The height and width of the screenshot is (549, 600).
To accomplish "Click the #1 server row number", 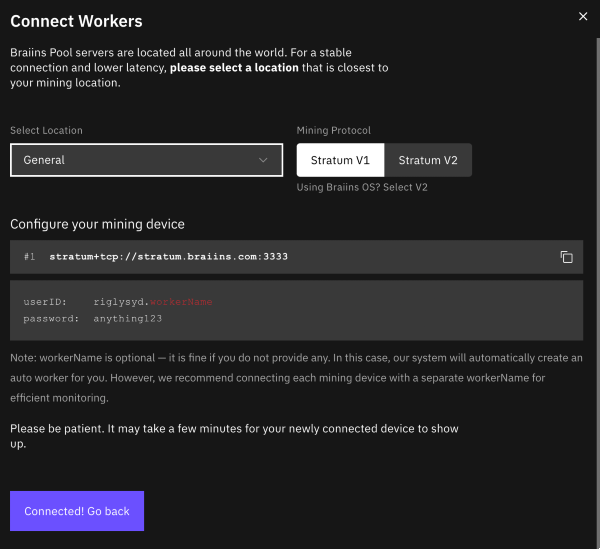I will [29, 256].
